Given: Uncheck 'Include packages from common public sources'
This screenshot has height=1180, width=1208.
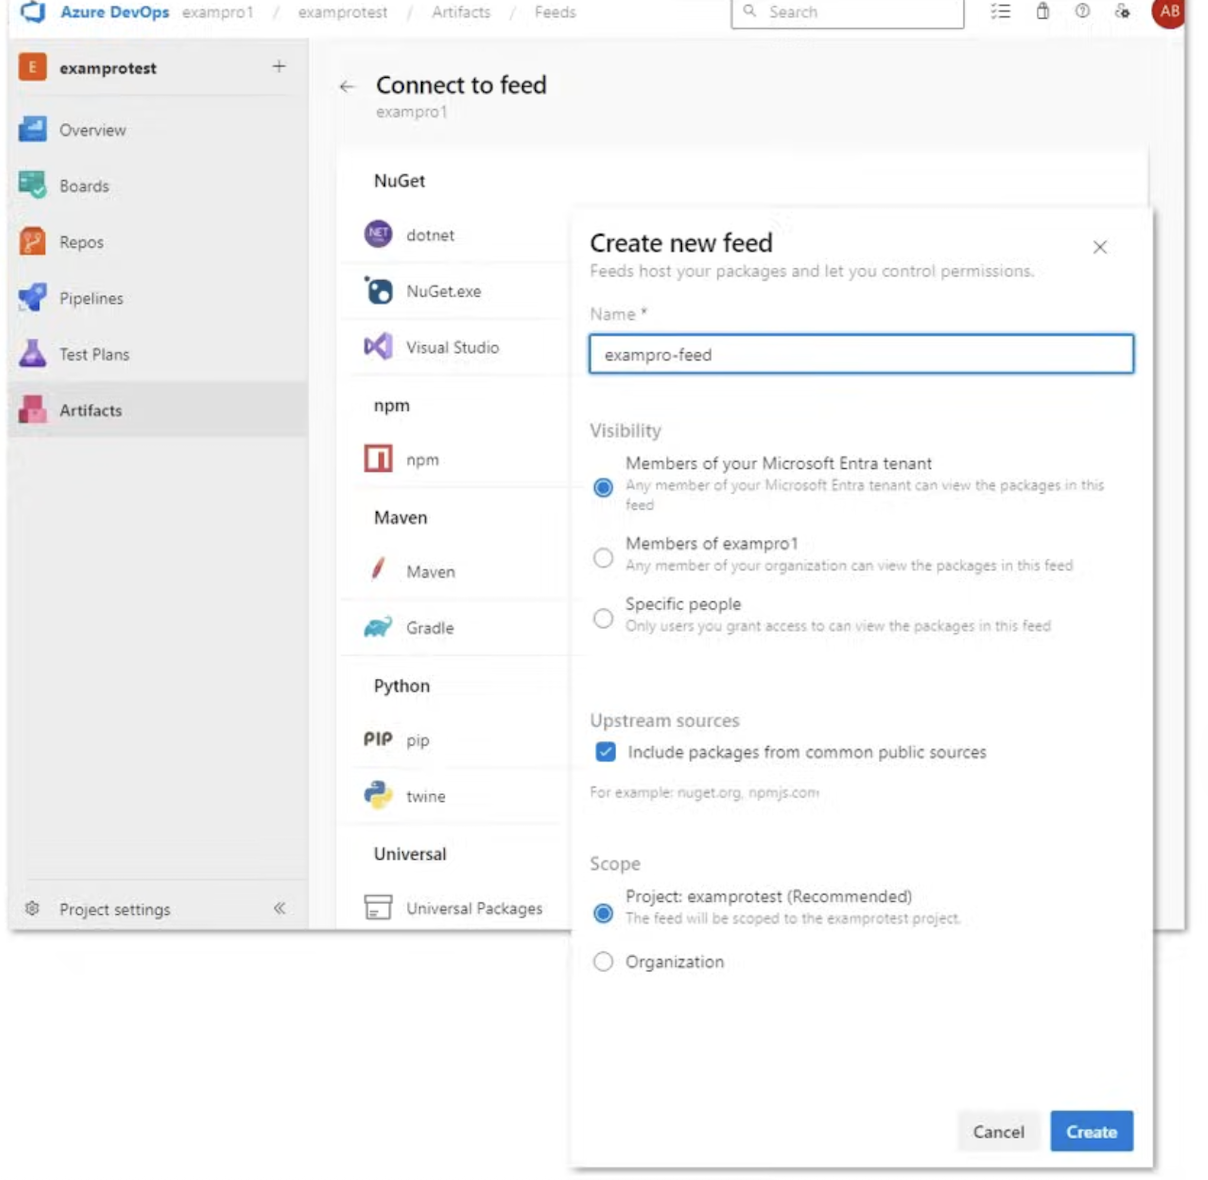Looking at the screenshot, I should (606, 752).
